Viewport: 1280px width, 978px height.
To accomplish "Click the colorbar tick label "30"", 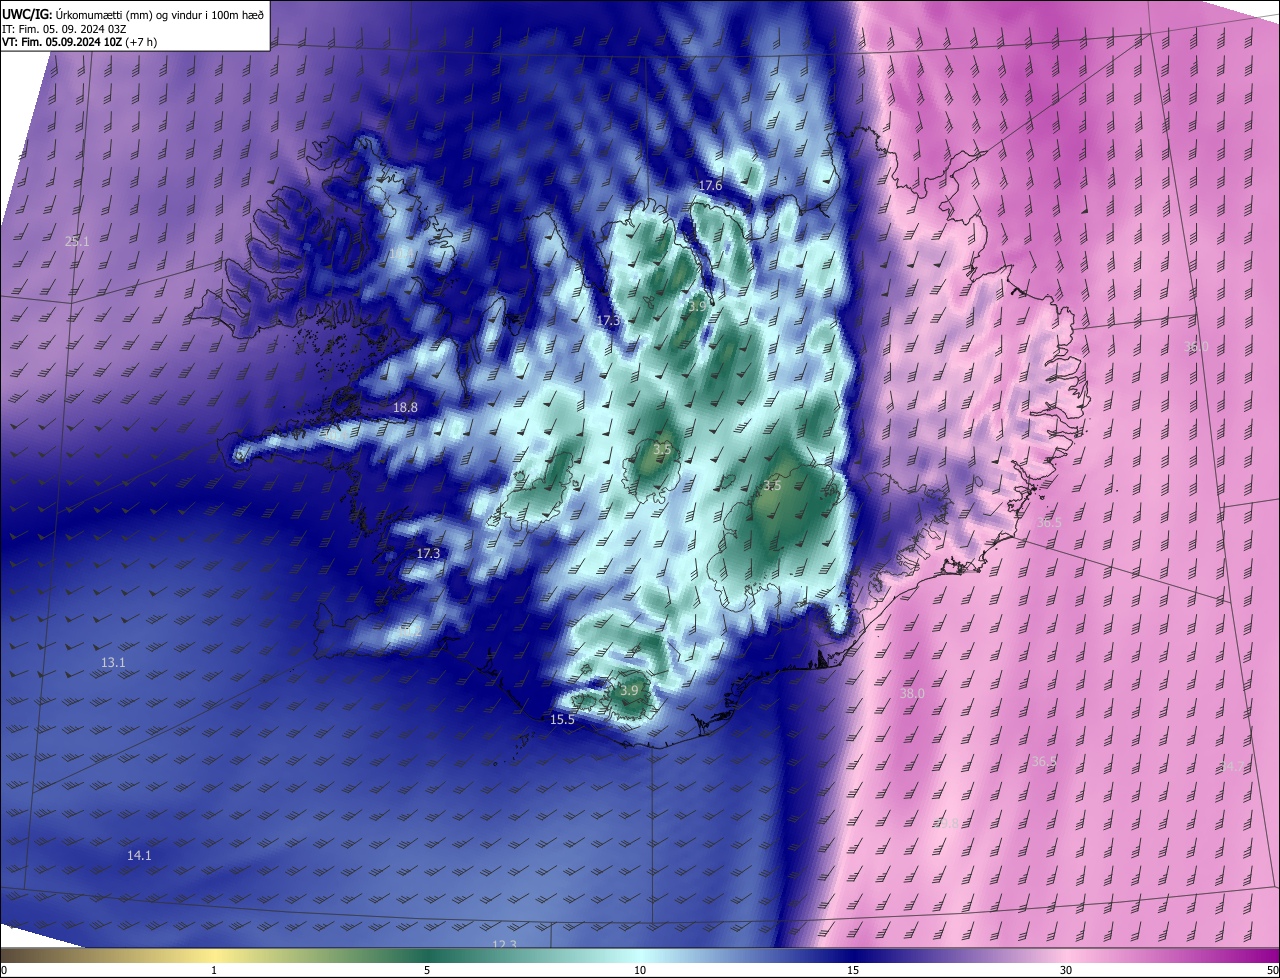I will [x=1066, y=971].
